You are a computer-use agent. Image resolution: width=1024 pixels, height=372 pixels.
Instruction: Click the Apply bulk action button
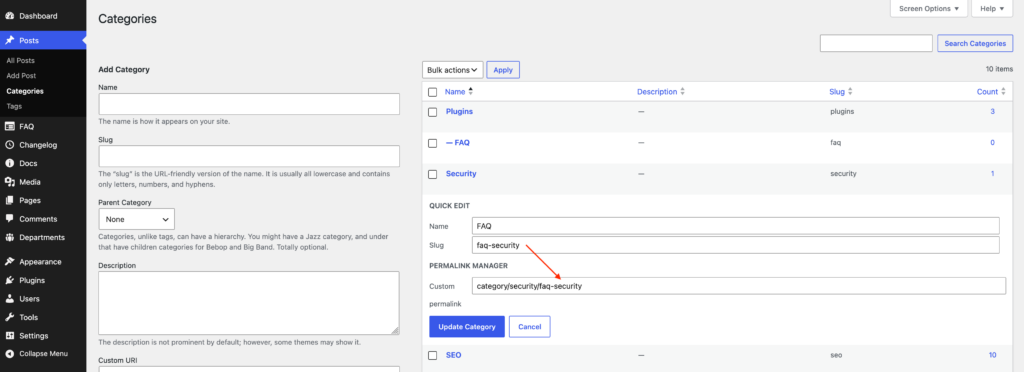[503, 70]
